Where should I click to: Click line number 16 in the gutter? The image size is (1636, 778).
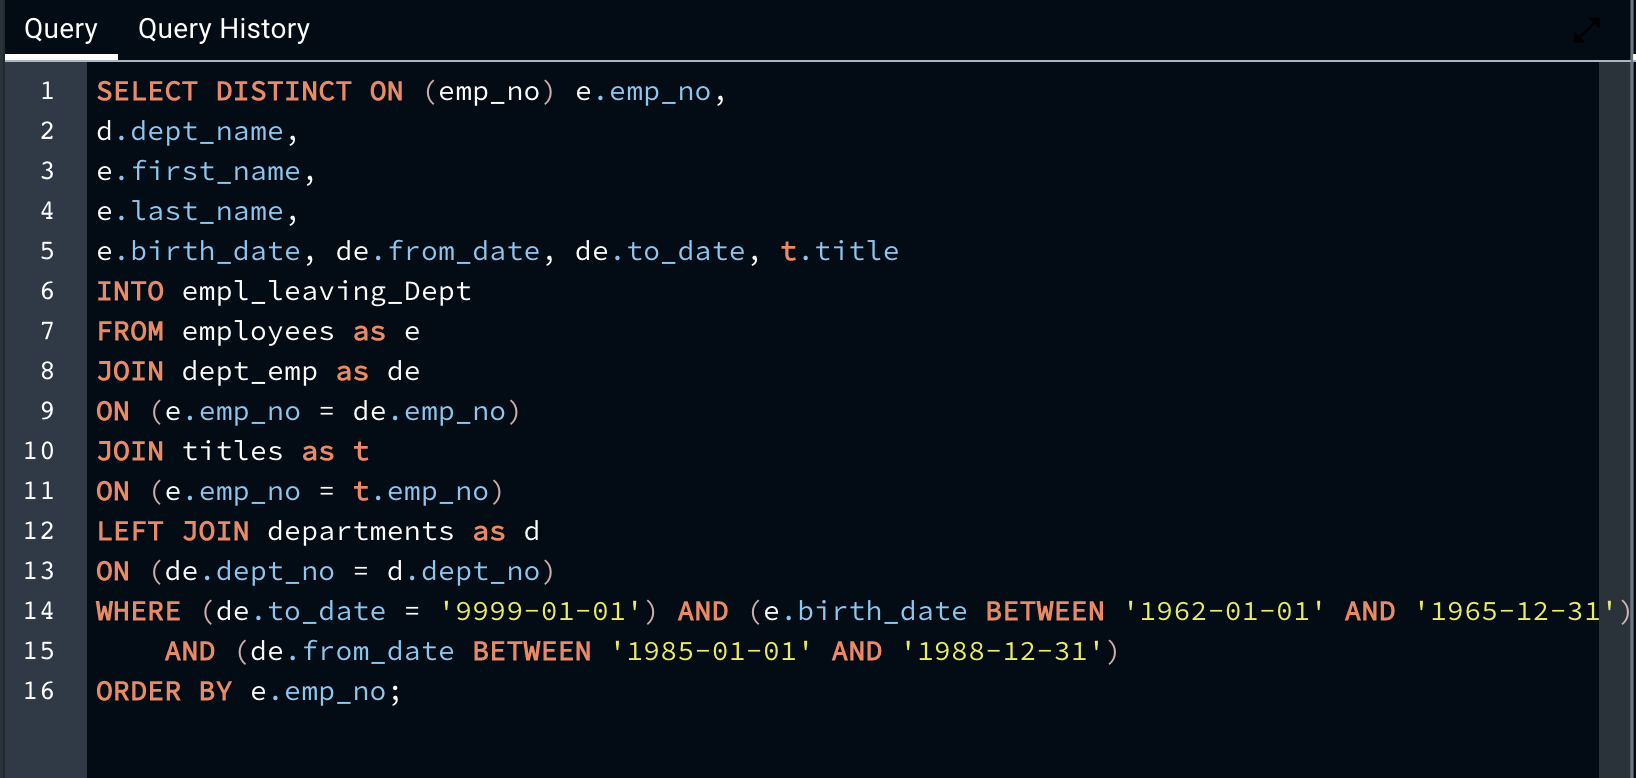39,691
